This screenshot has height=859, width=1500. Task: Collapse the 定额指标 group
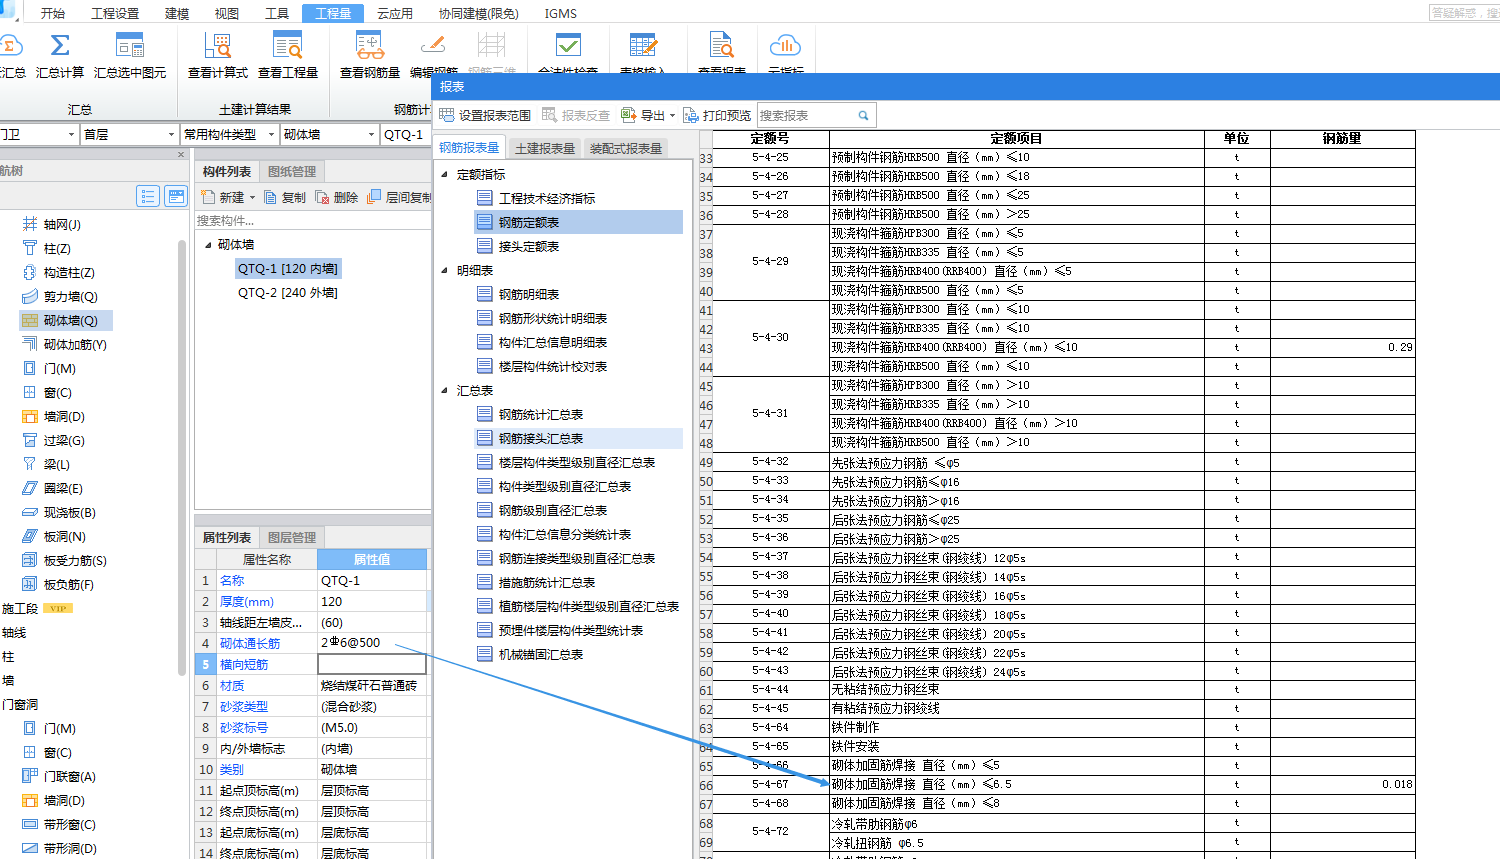pyautogui.click(x=445, y=174)
